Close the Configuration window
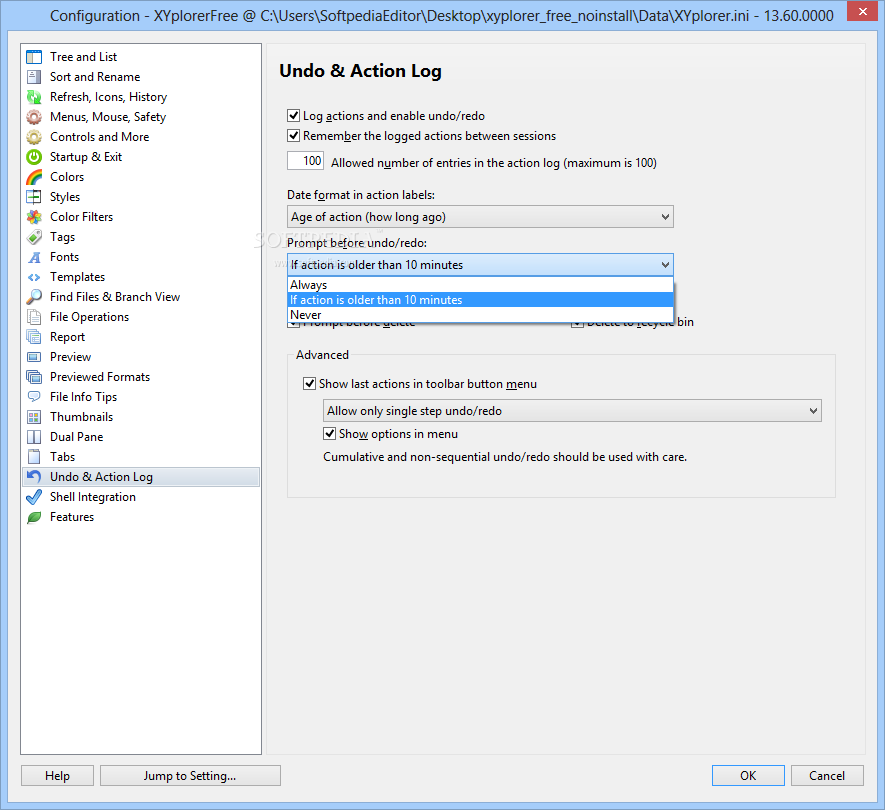 (862, 11)
